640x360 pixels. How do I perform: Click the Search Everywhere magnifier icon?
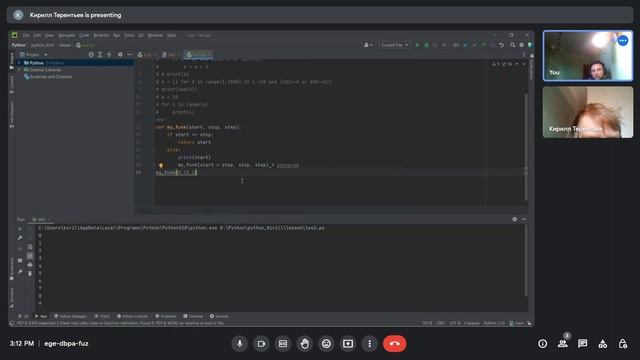pyautogui.click(x=512, y=45)
